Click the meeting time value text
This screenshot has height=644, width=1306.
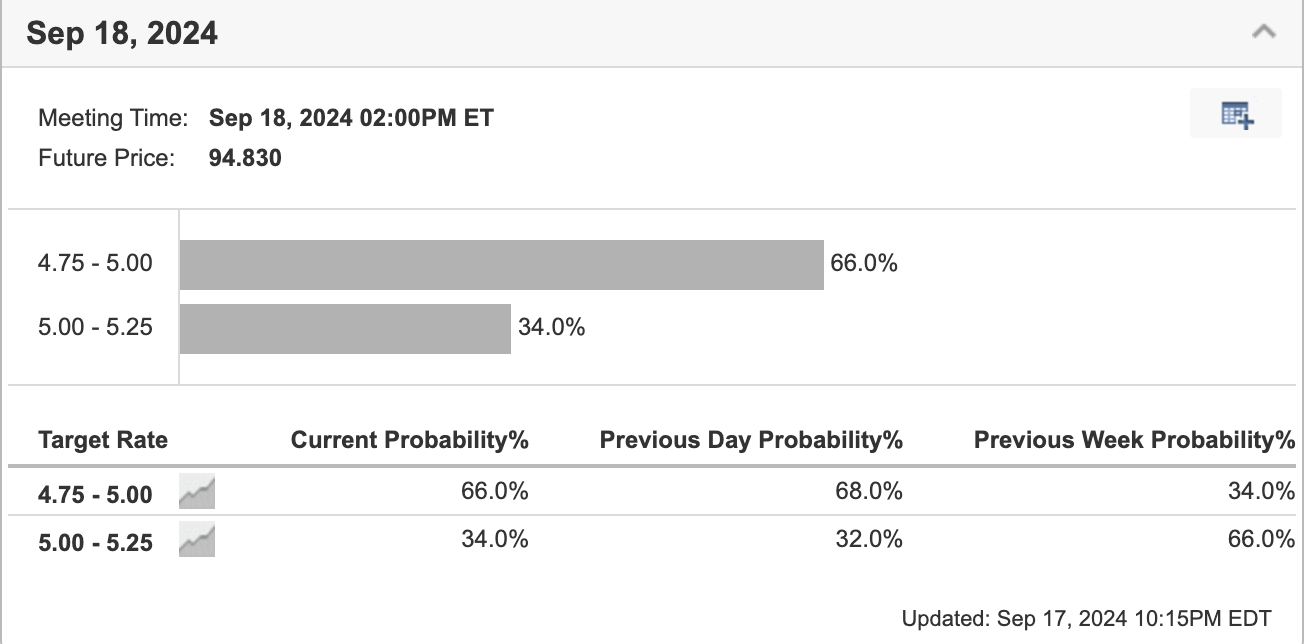(x=351, y=118)
